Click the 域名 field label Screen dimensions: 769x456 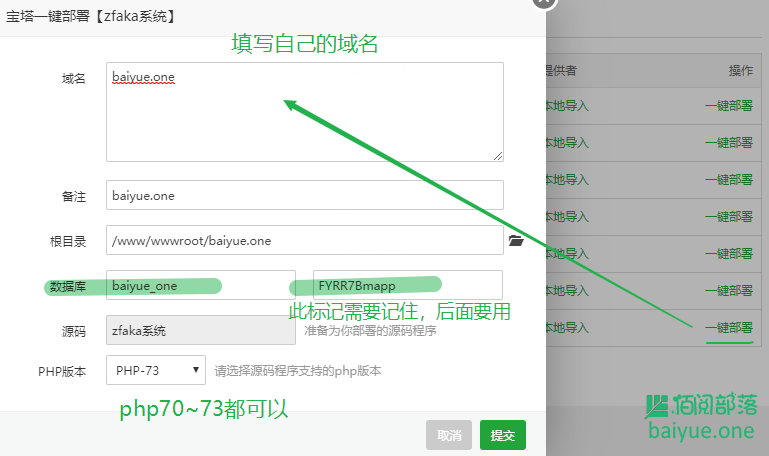coord(74,78)
